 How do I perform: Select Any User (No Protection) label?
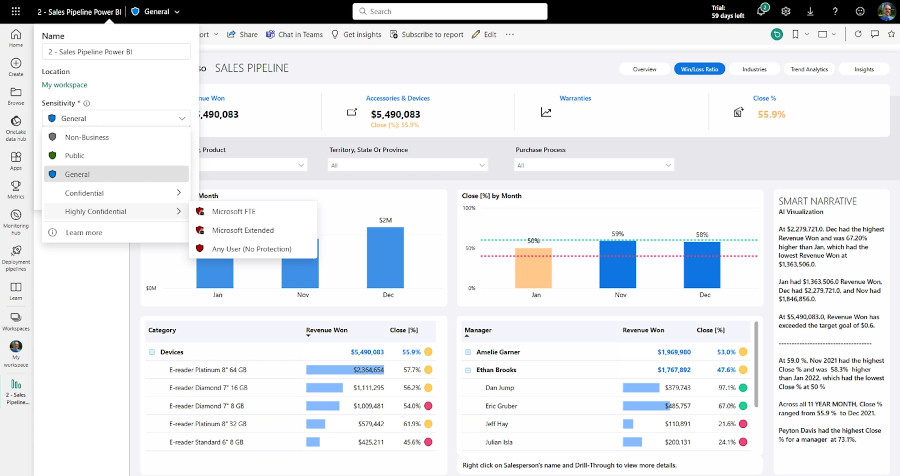pyautogui.click(x=253, y=249)
